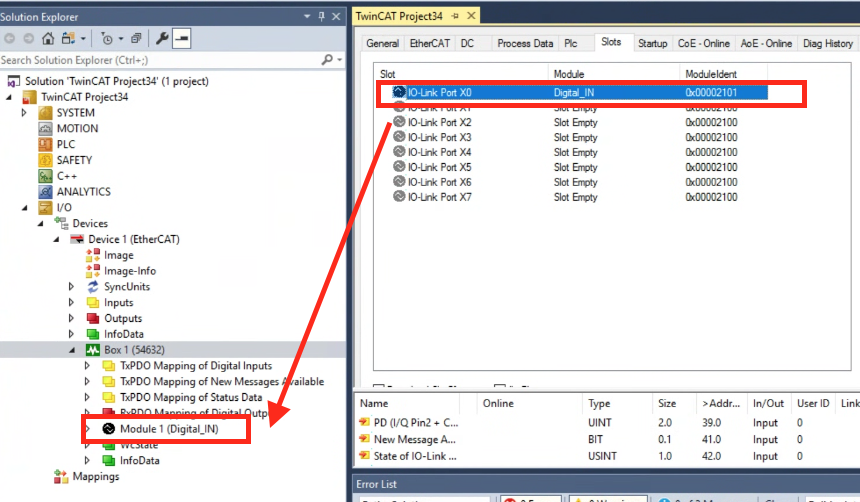The height and width of the screenshot is (502, 860).
Task: Click the Image node icon
Action: coord(93,255)
